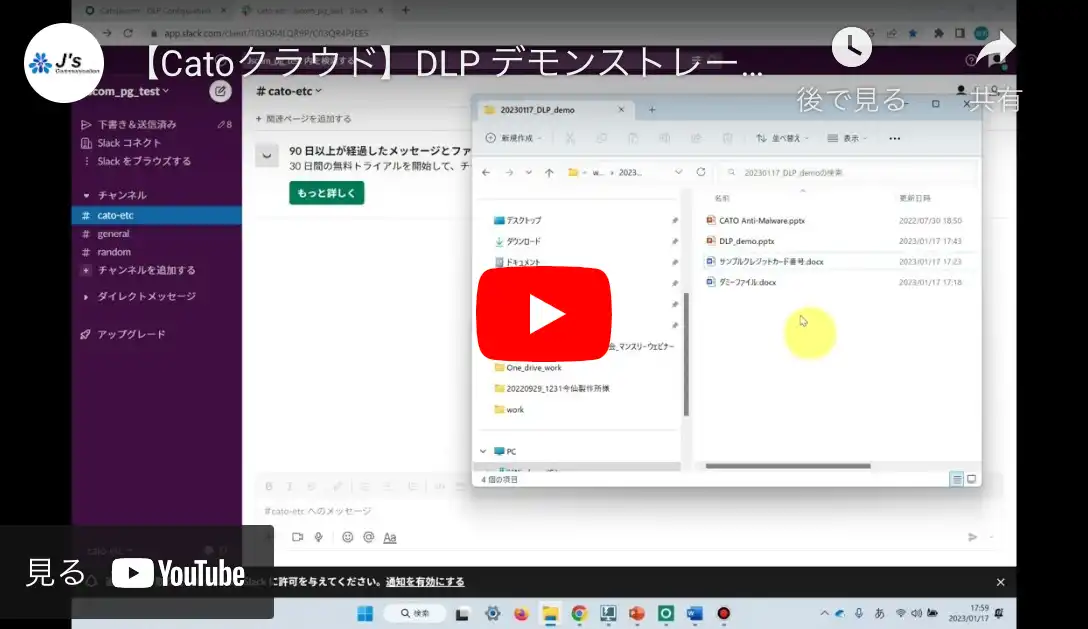Click the @ mention icon in composer

coord(368,537)
